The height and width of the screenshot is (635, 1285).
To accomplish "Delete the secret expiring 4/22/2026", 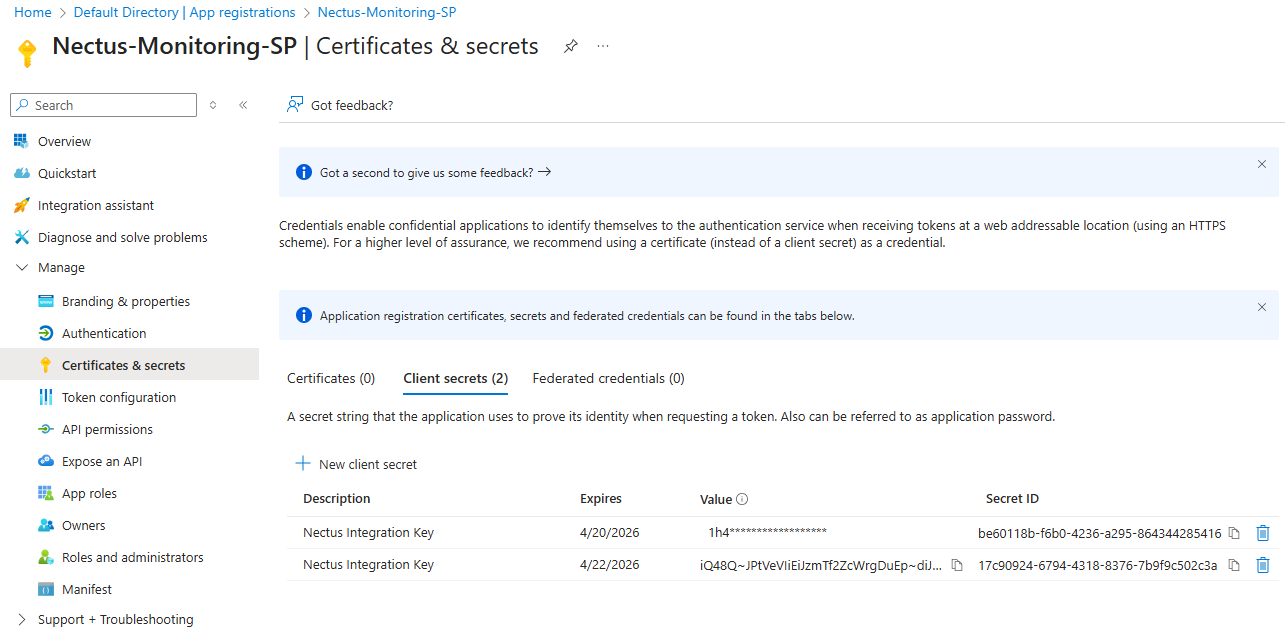I will pos(1262,565).
